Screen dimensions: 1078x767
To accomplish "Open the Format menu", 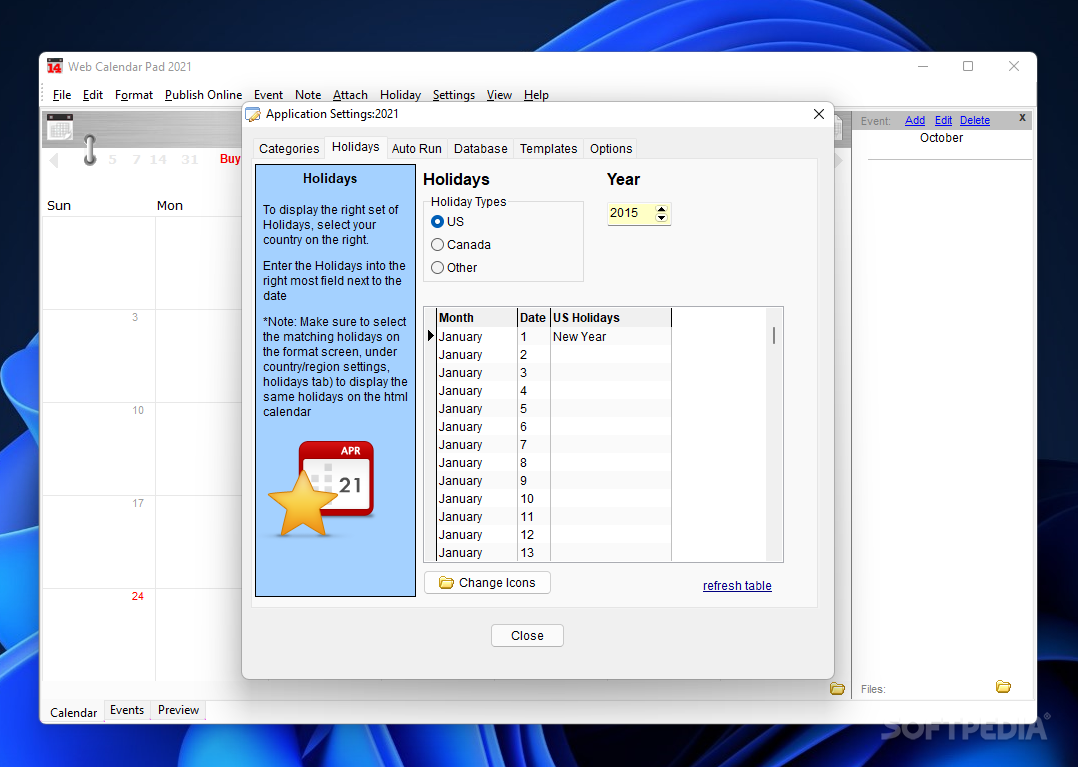I will click(133, 95).
